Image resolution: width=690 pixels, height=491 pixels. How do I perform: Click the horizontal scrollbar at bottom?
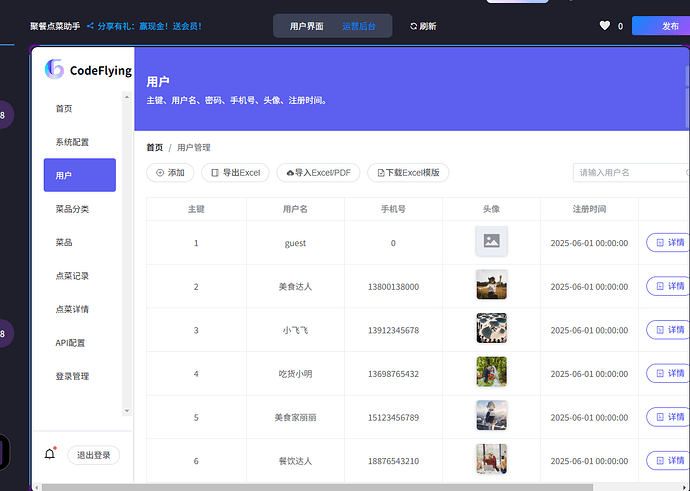click(x=317, y=487)
